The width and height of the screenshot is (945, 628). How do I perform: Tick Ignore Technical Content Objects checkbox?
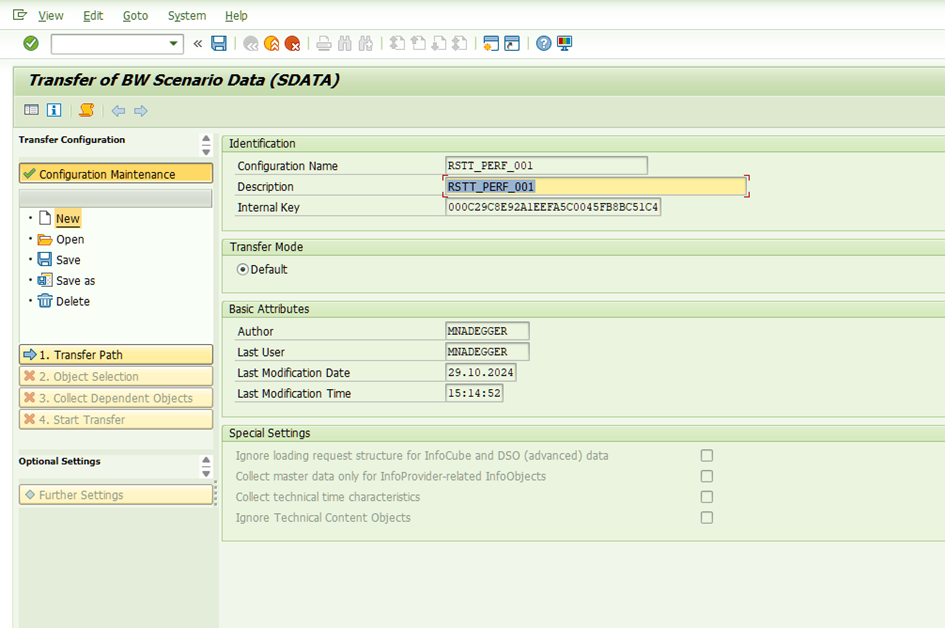tap(707, 518)
